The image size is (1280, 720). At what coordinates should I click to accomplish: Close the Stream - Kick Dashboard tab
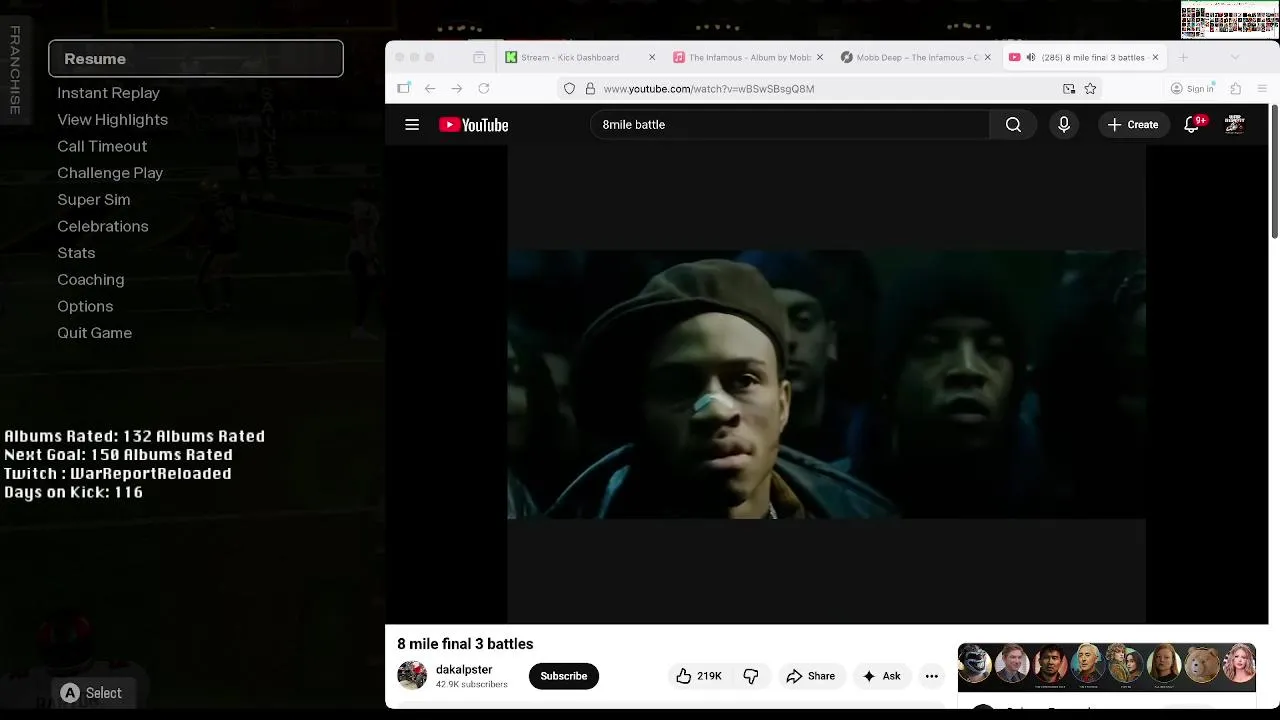[652, 58]
